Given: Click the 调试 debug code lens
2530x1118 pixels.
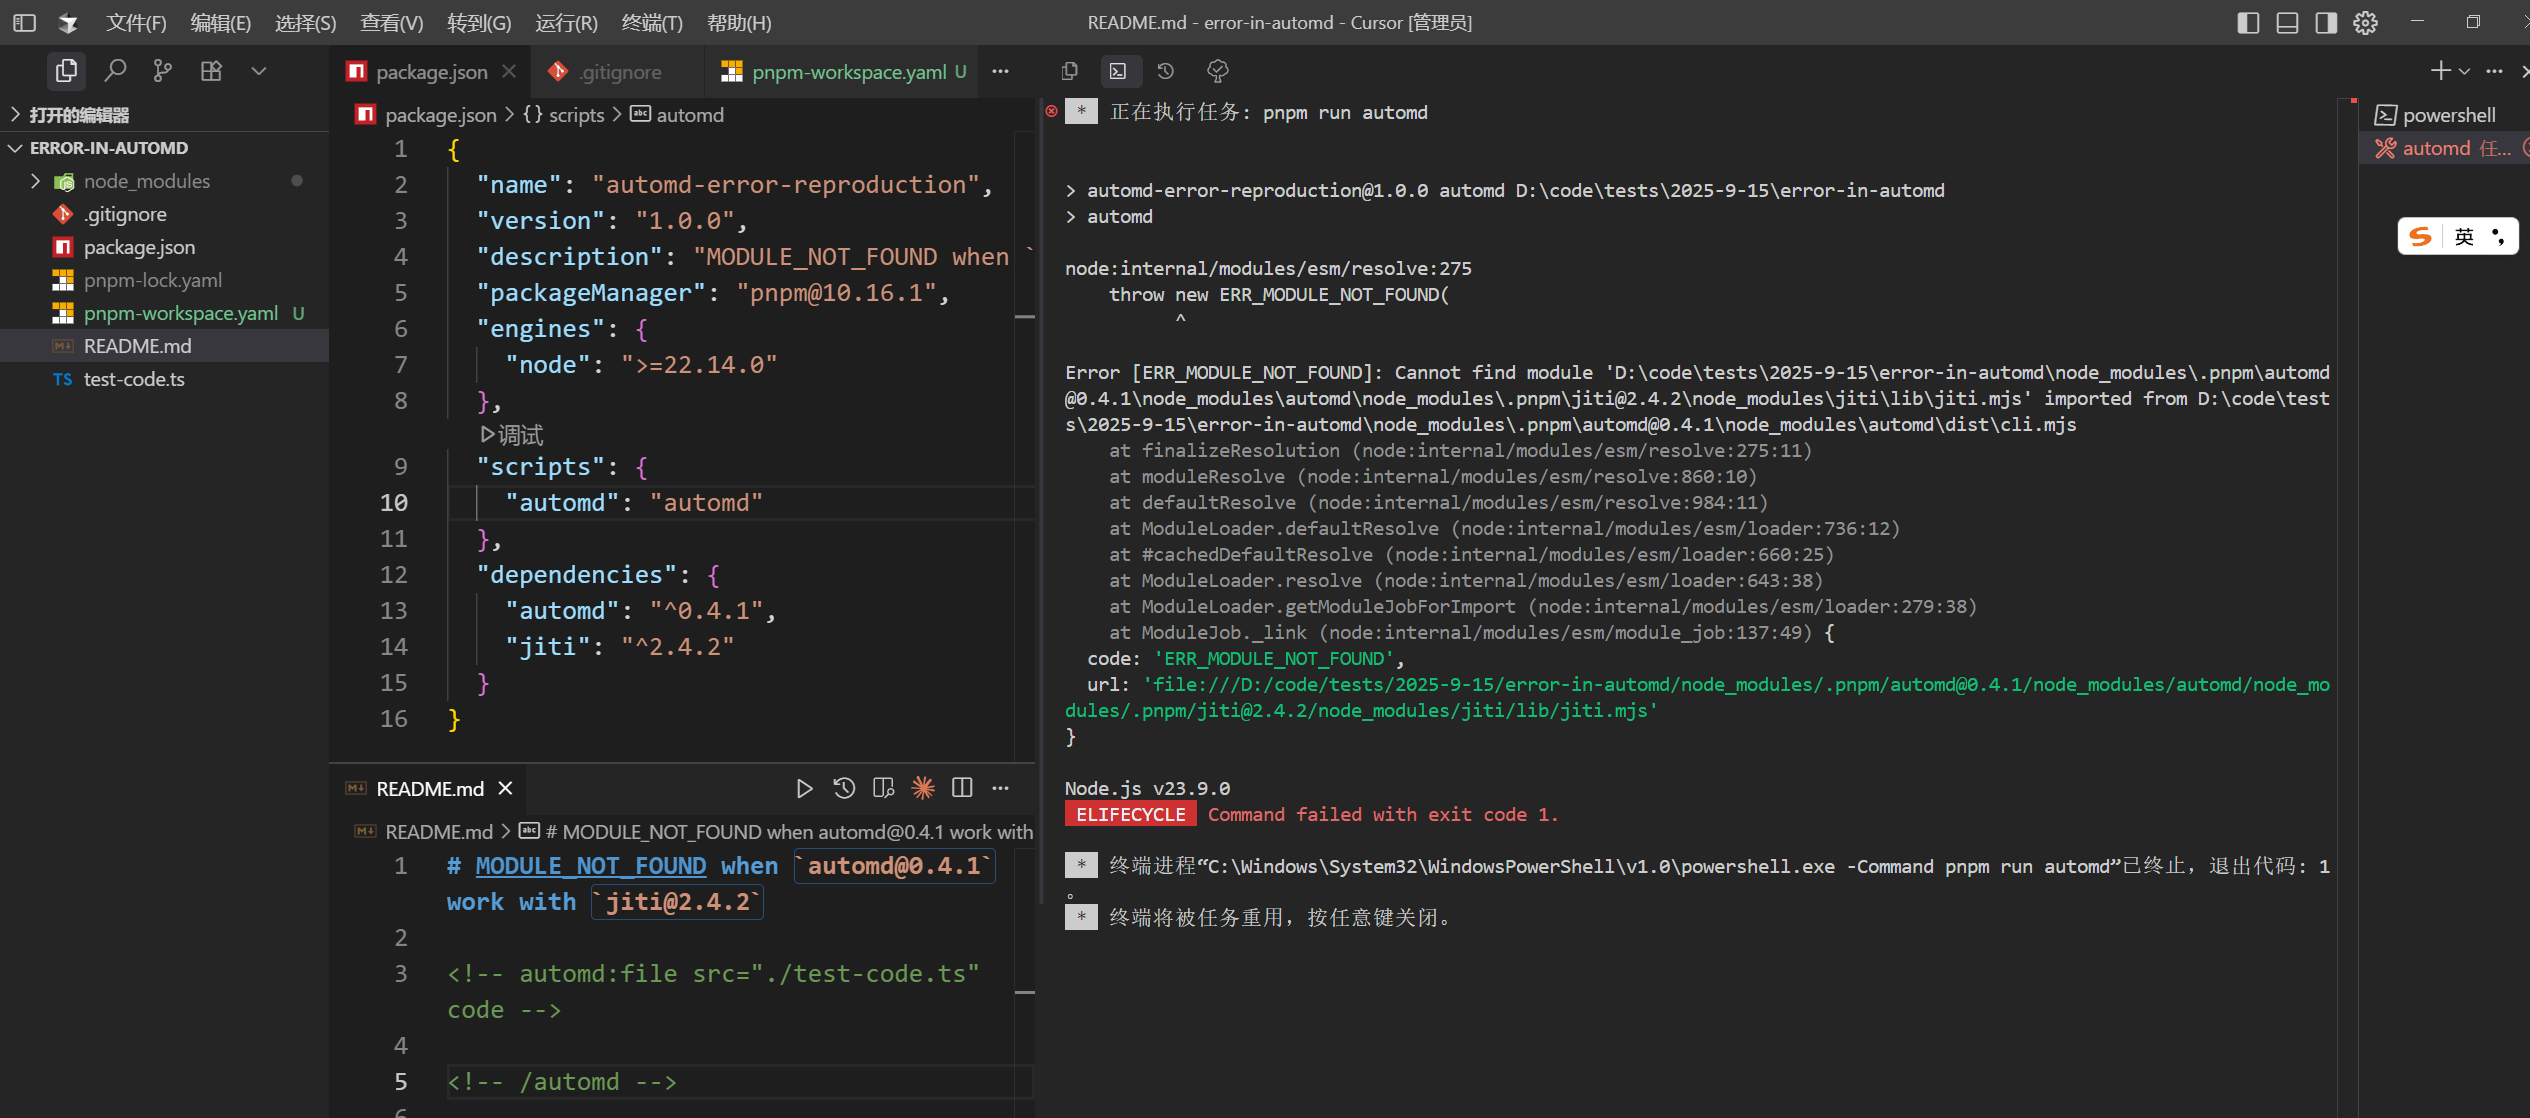Looking at the screenshot, I should click(512, 434).
